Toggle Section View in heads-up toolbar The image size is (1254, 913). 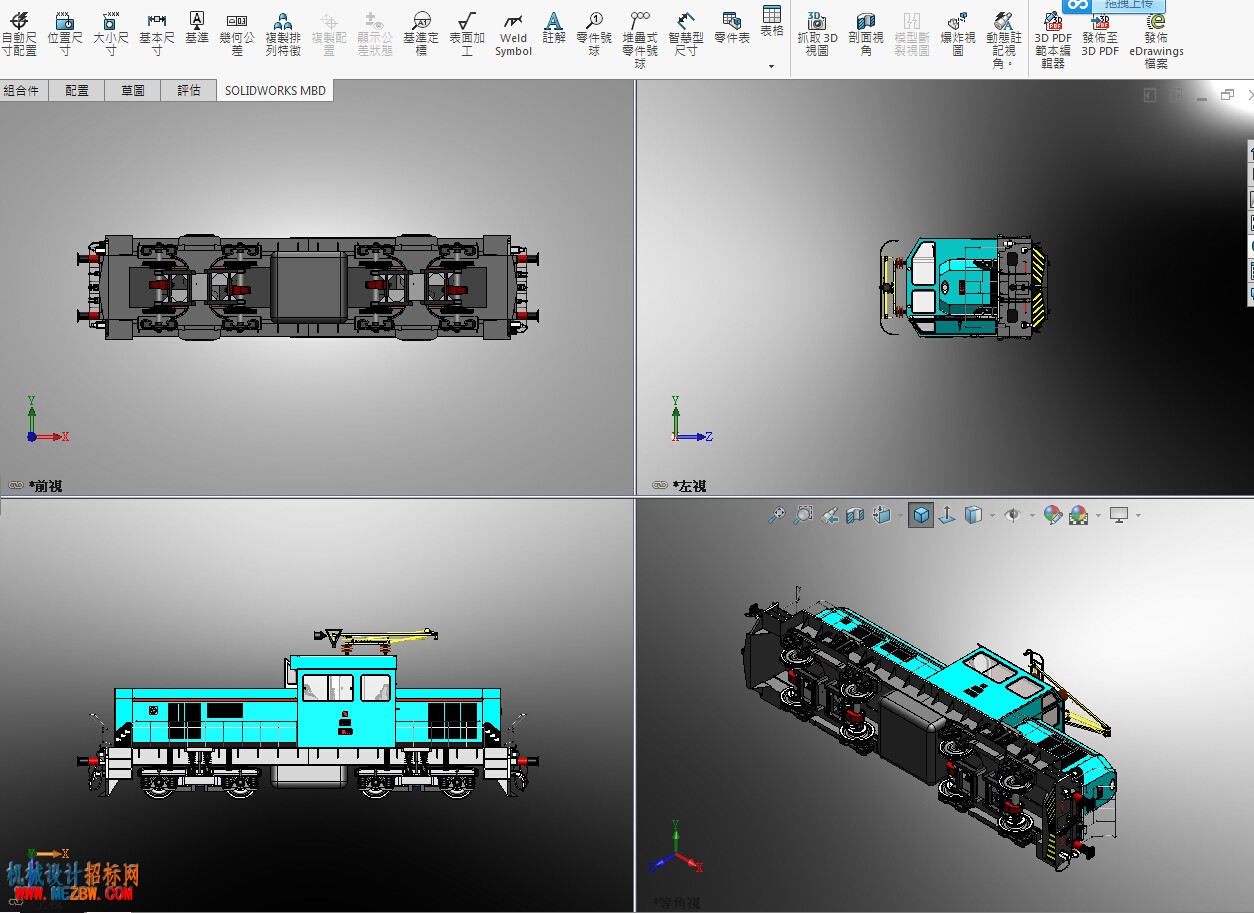pyautogui.click(x=855, y=515)
